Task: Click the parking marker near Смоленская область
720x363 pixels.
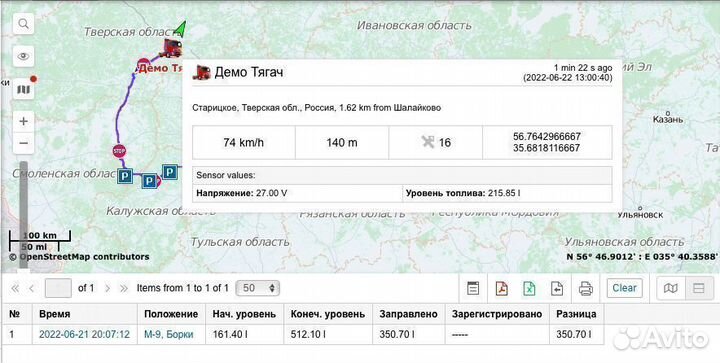Action: click(125, 176)
